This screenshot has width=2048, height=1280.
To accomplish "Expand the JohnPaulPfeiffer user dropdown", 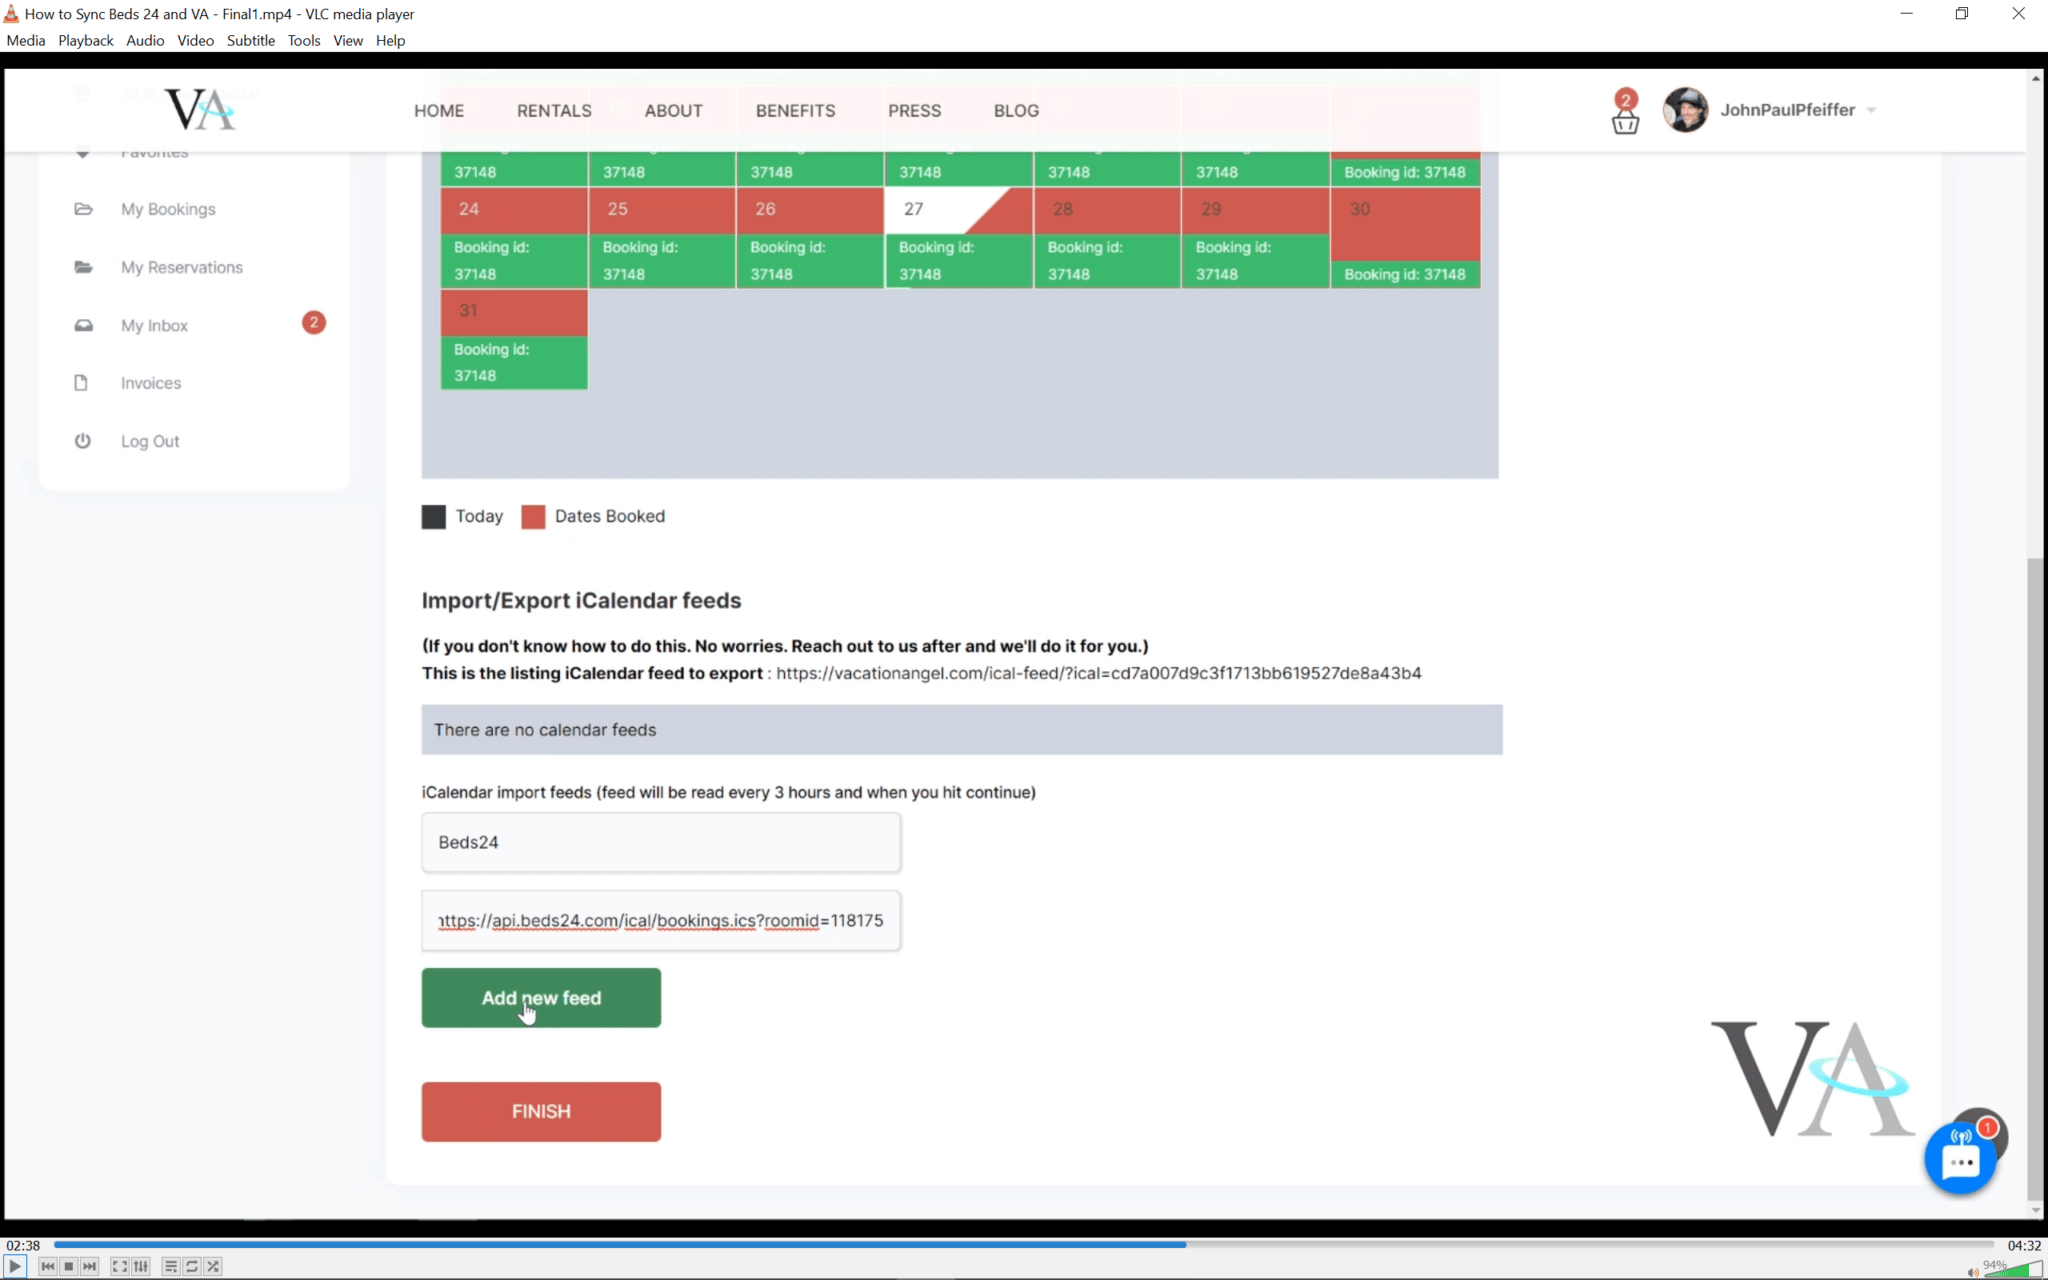I will (x=1871, y=110).
